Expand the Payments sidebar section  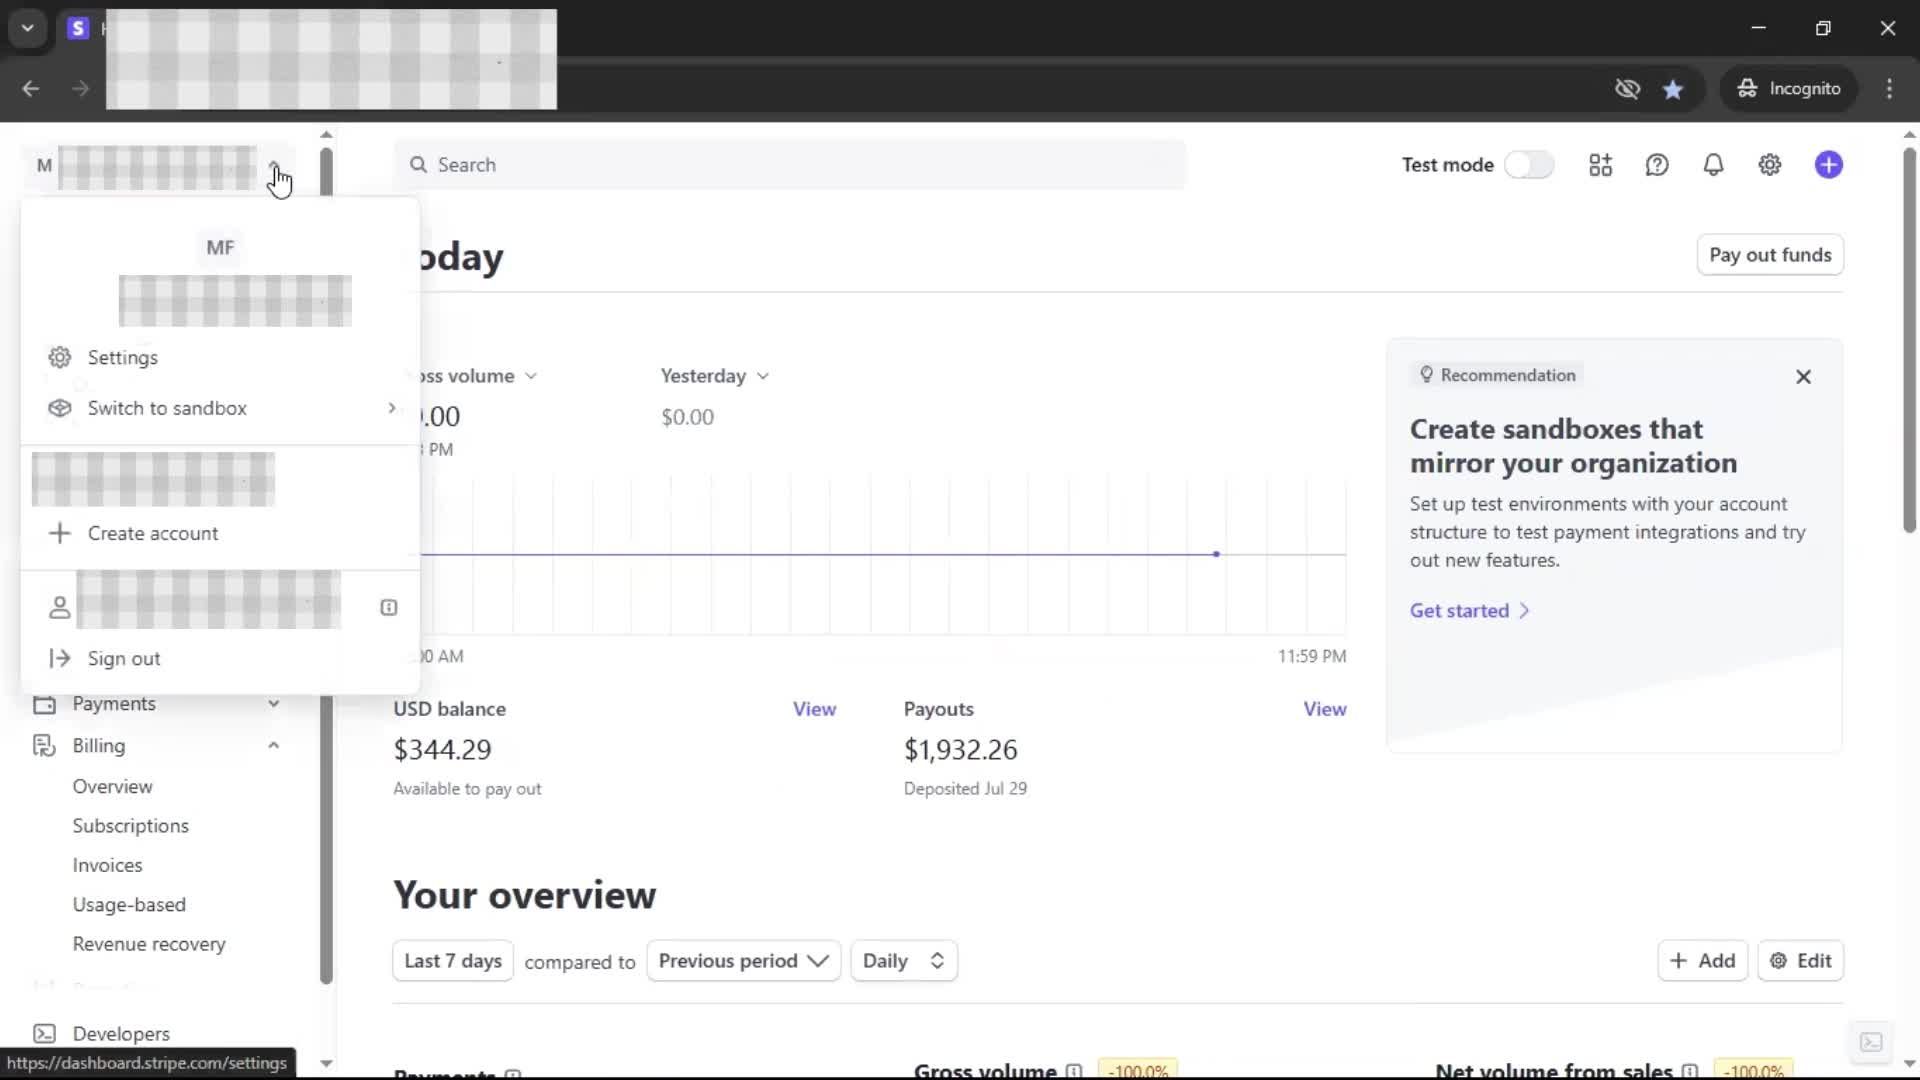pyautogui.click(x=273, y=704)
